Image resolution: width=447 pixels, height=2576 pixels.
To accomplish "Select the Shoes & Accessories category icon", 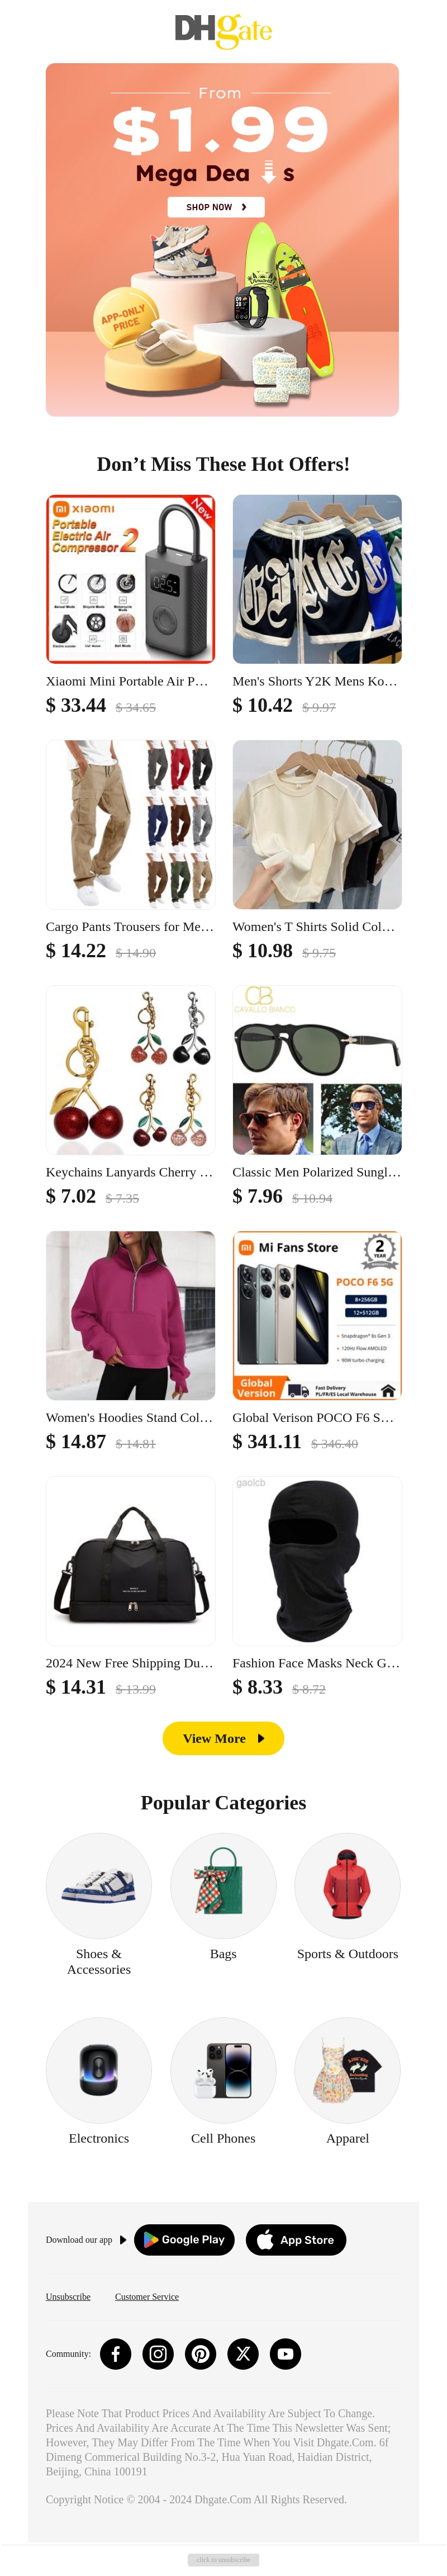I will (x=99, y=1885).
